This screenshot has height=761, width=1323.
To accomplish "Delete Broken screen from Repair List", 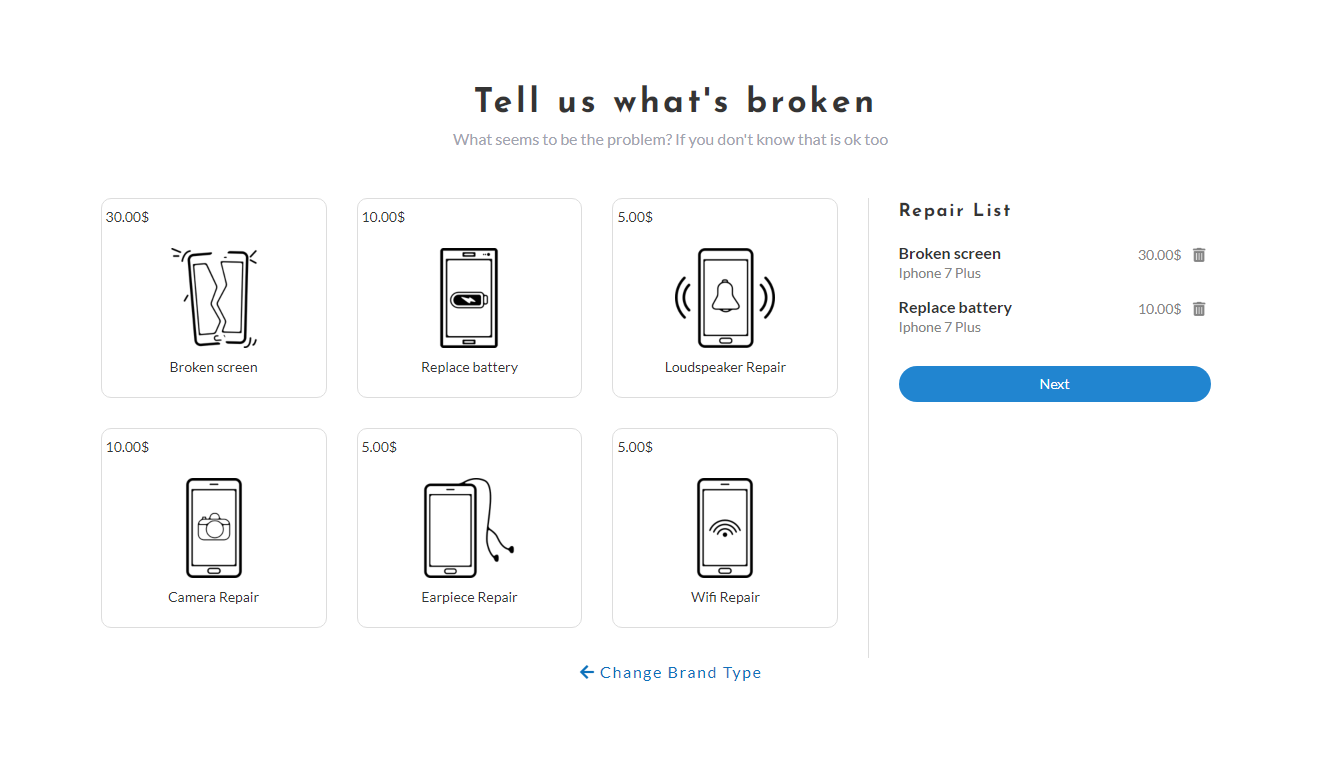I will point(1199,255).
